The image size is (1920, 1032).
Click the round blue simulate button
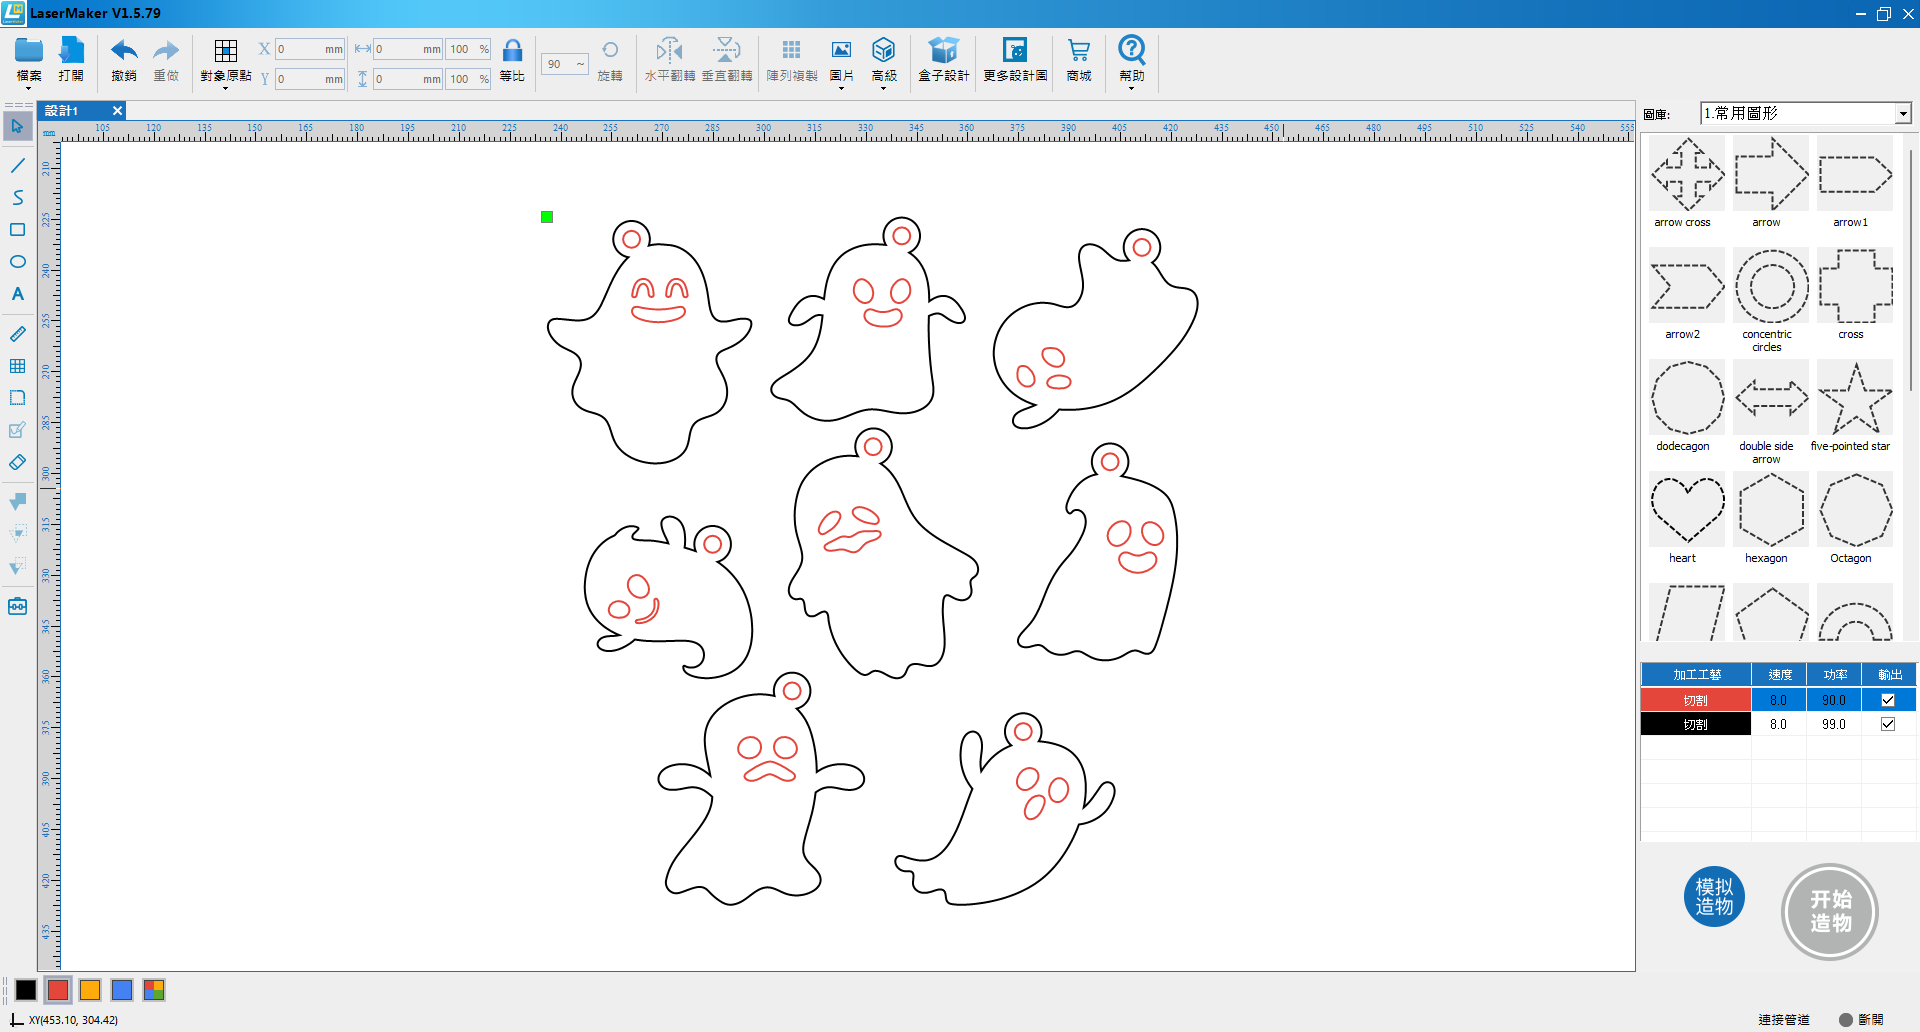click(x=1714, y=897)
